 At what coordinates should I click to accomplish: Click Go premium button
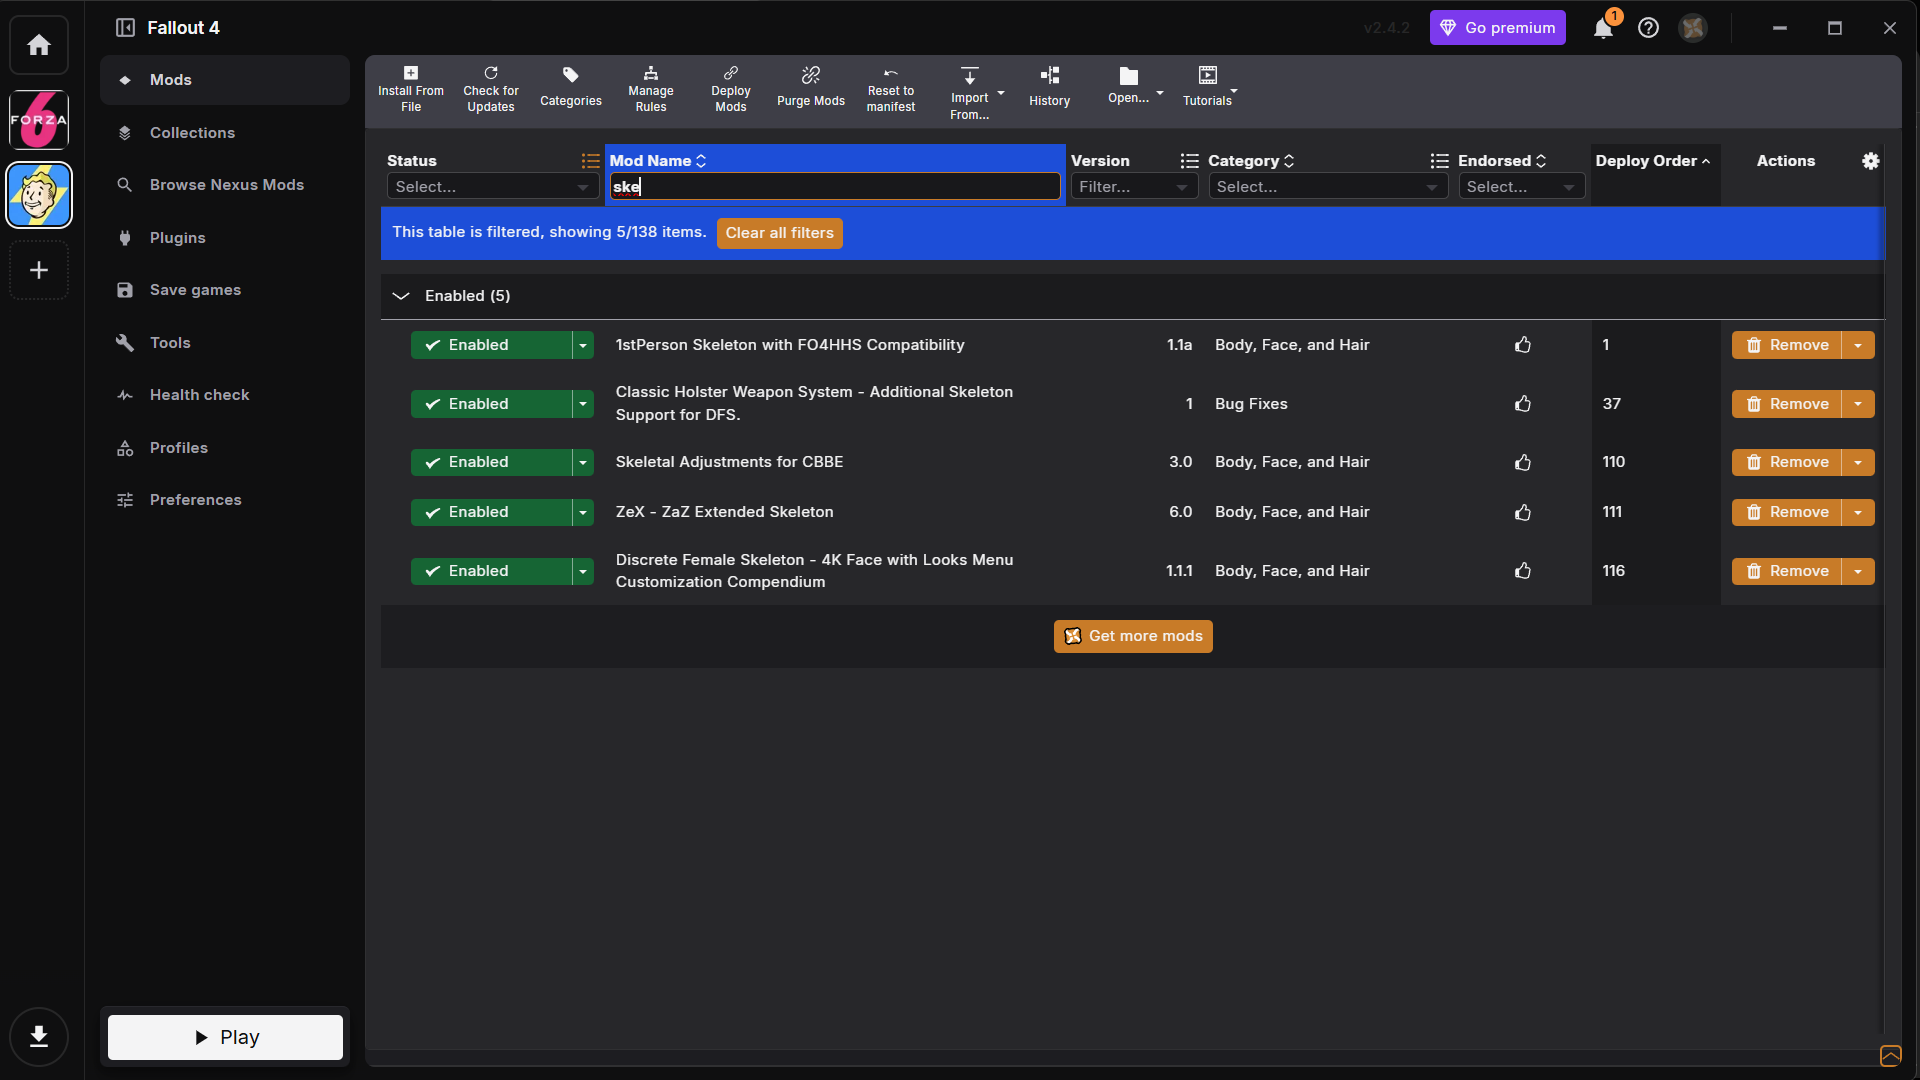coord(1498,28)
